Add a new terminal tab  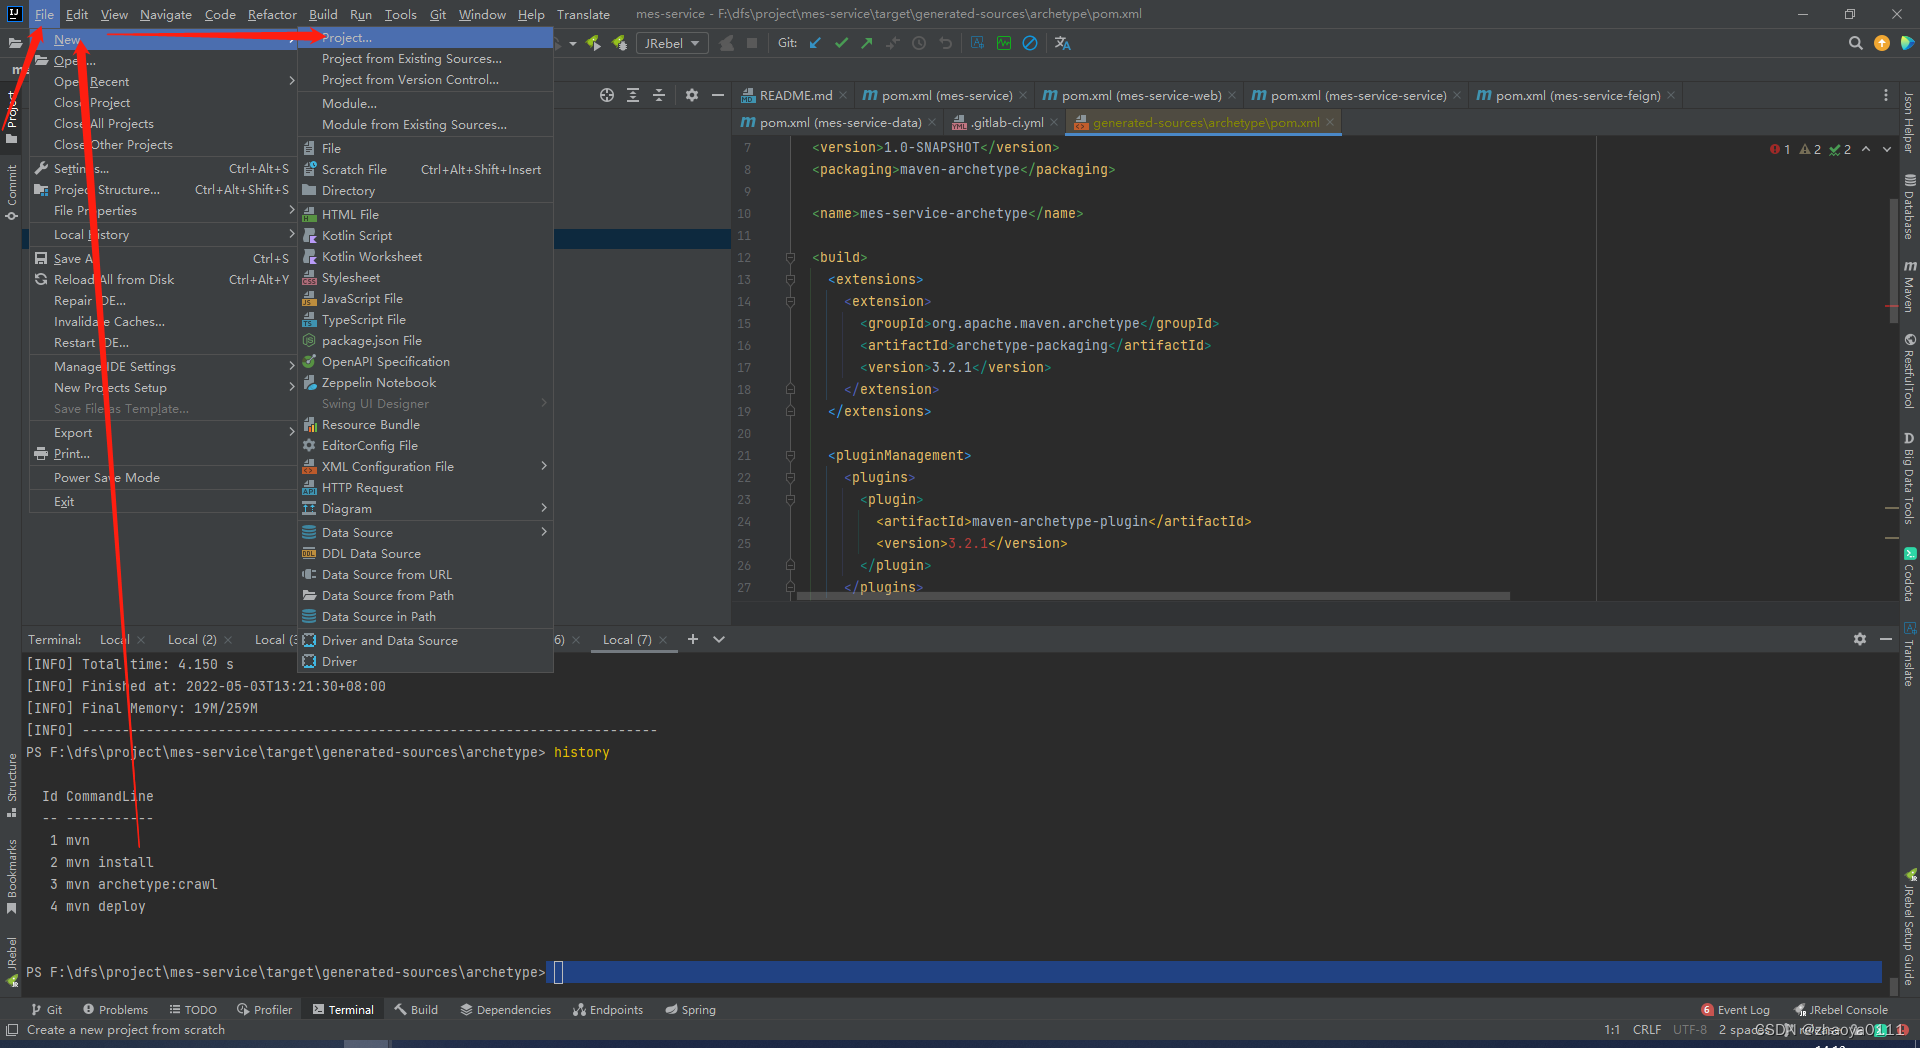692,639
